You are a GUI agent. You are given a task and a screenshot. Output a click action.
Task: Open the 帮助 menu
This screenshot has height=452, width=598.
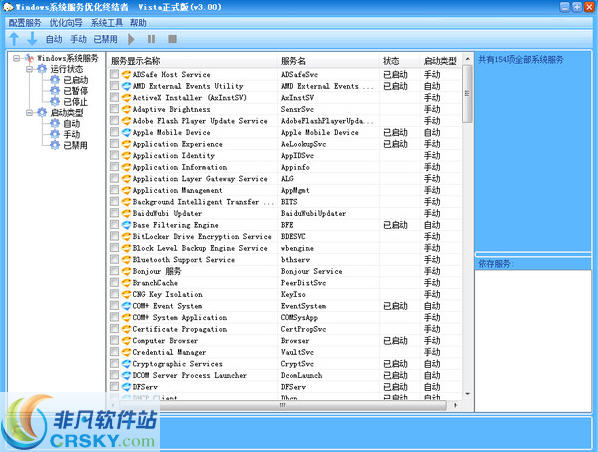tap(138, 23)
